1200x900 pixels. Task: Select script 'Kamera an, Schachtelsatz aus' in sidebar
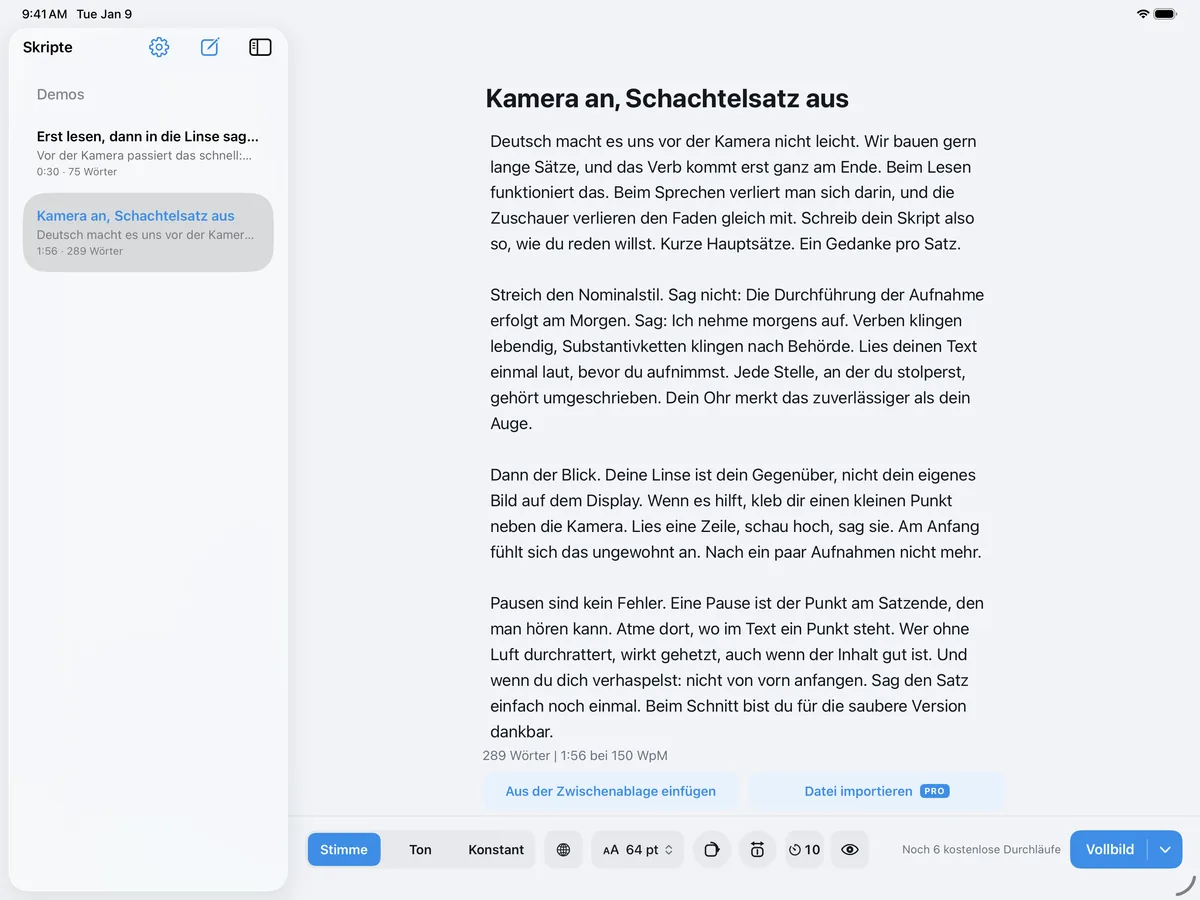coord(148,232)
